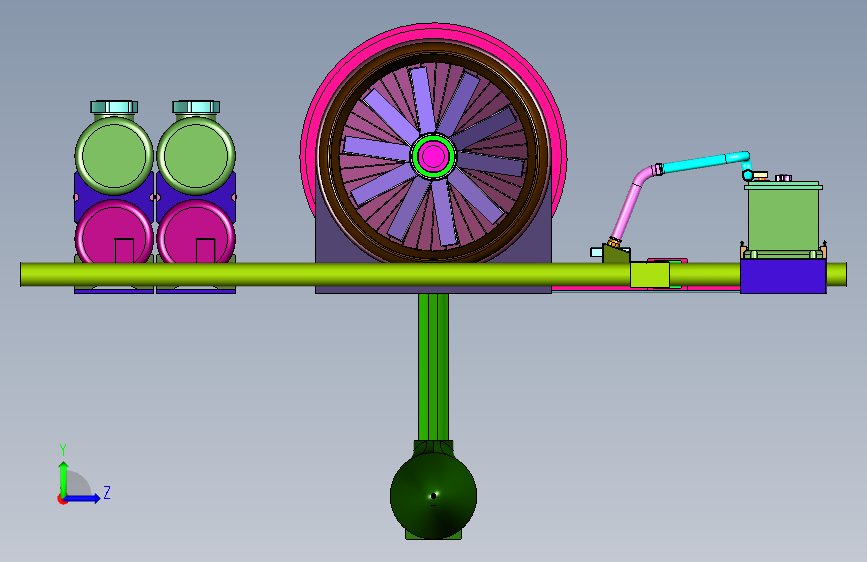Select the green box body on the right
Viewport: 867px width, 562px height.
tap(783, 220)
